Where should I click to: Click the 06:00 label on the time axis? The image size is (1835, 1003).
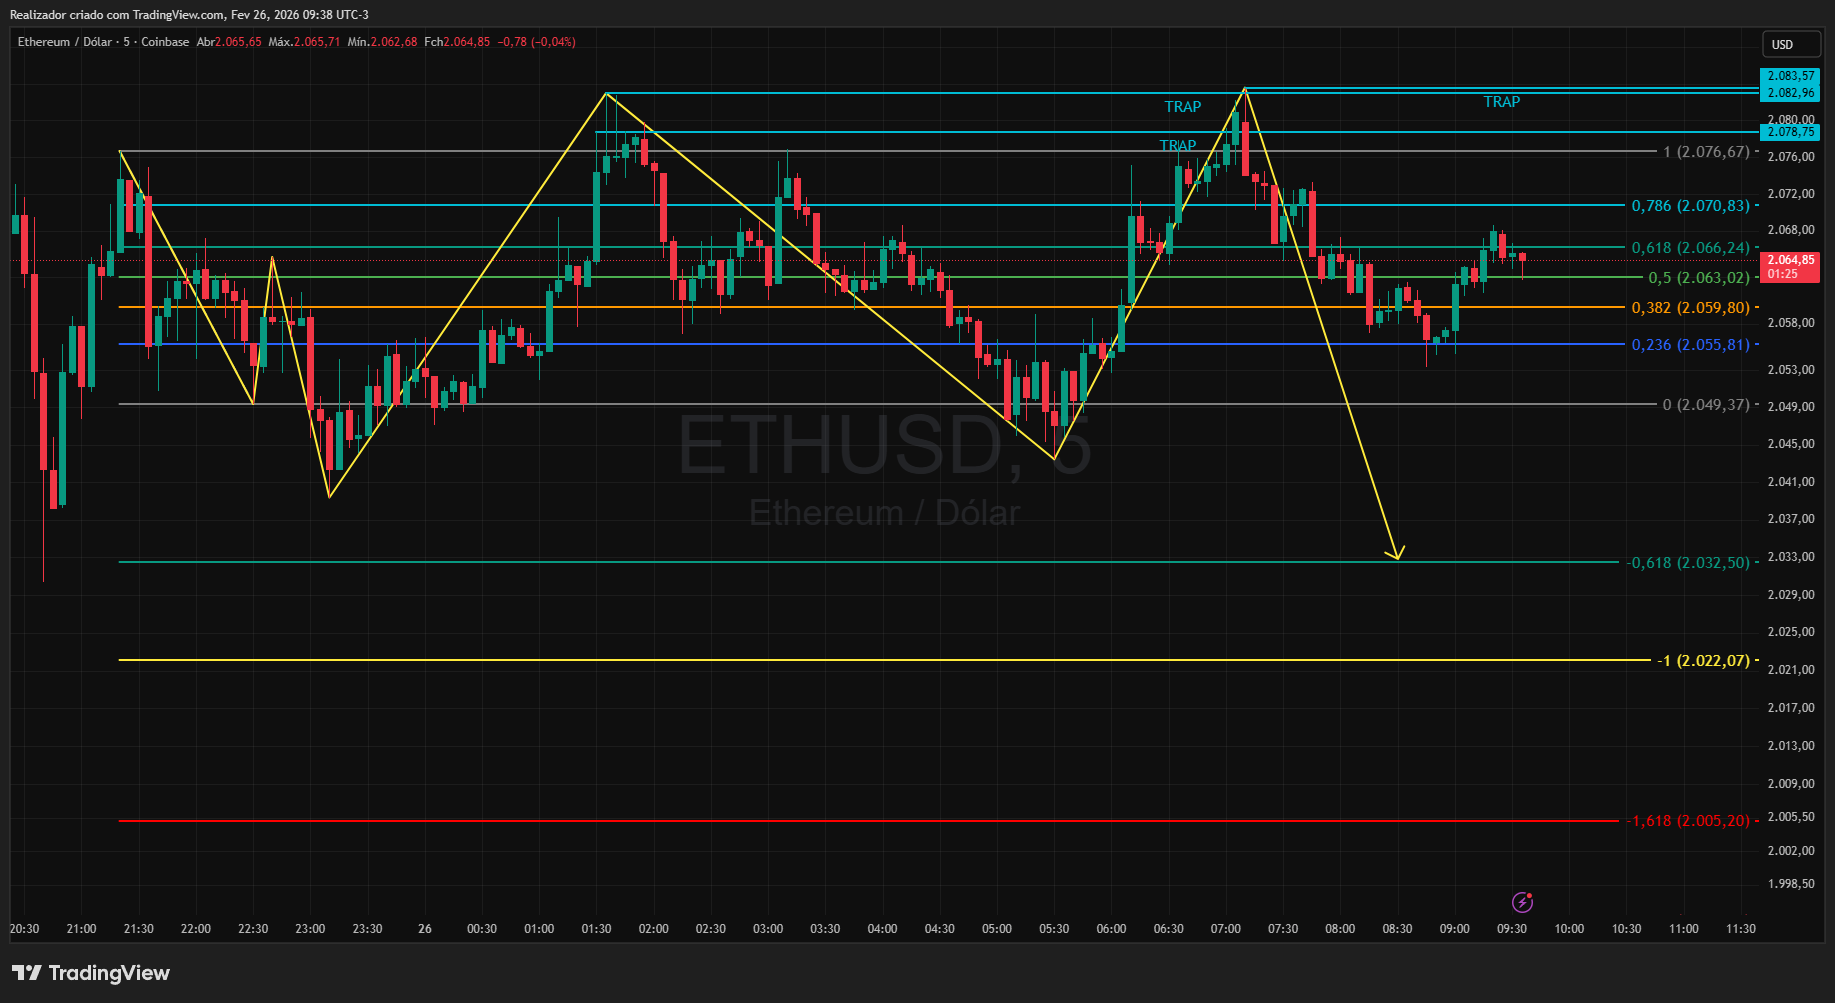tap(1111, 929)
